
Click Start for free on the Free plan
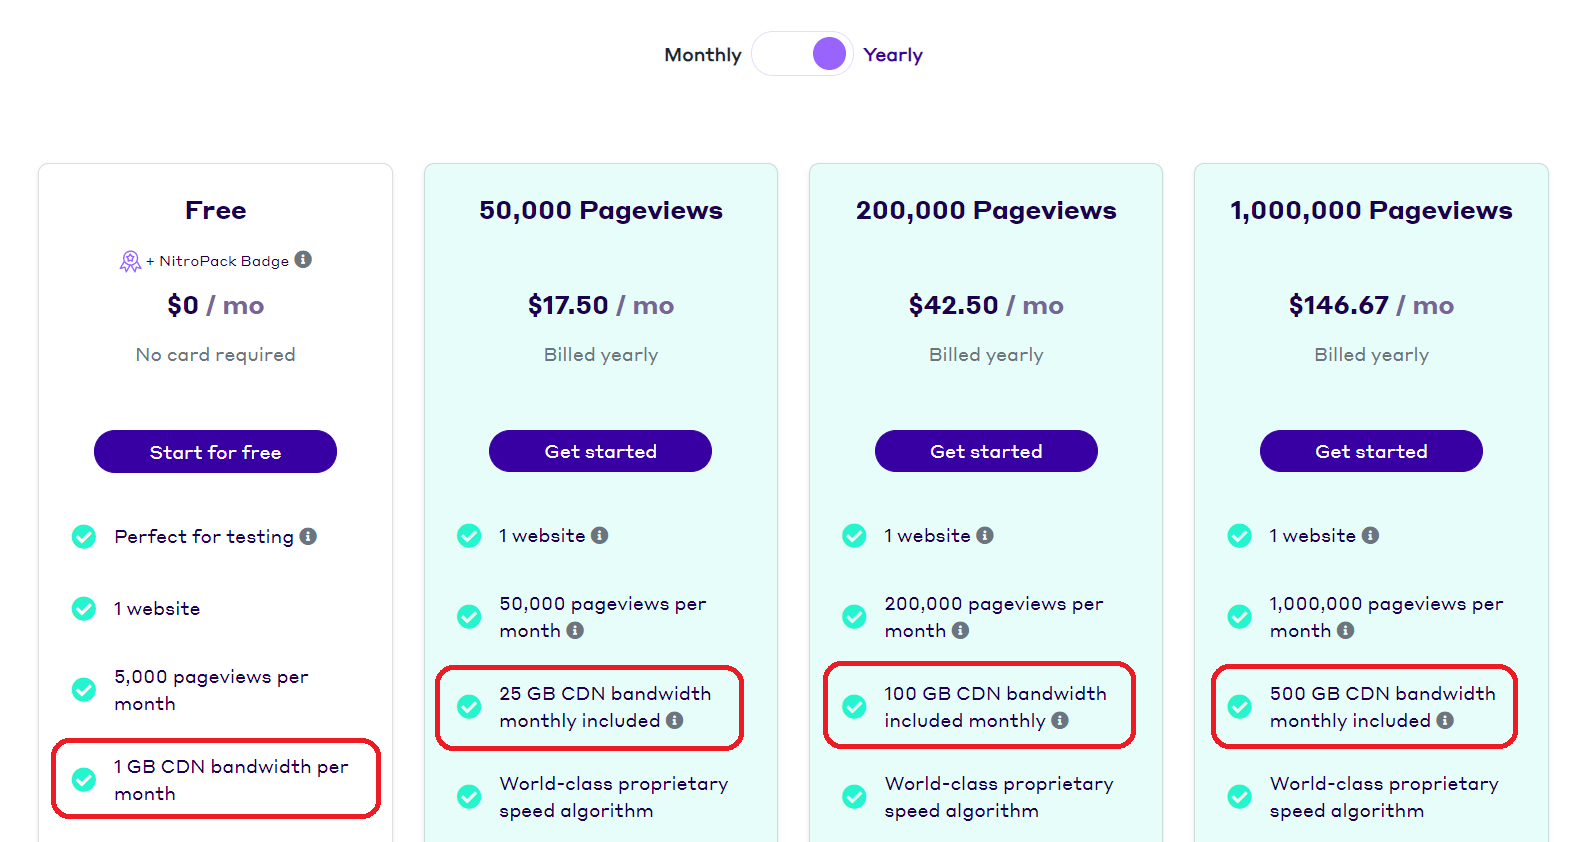click(x=215, y=451)
